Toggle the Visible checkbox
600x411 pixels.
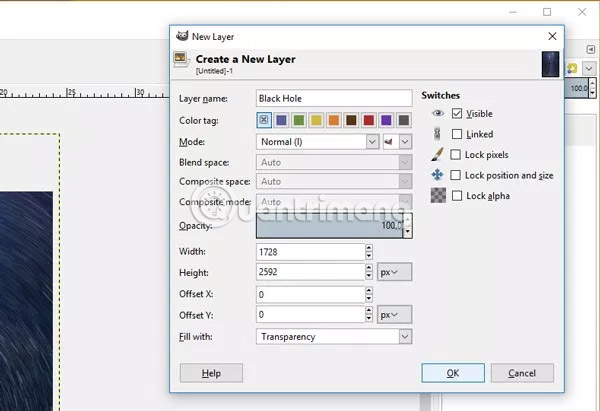457,113
